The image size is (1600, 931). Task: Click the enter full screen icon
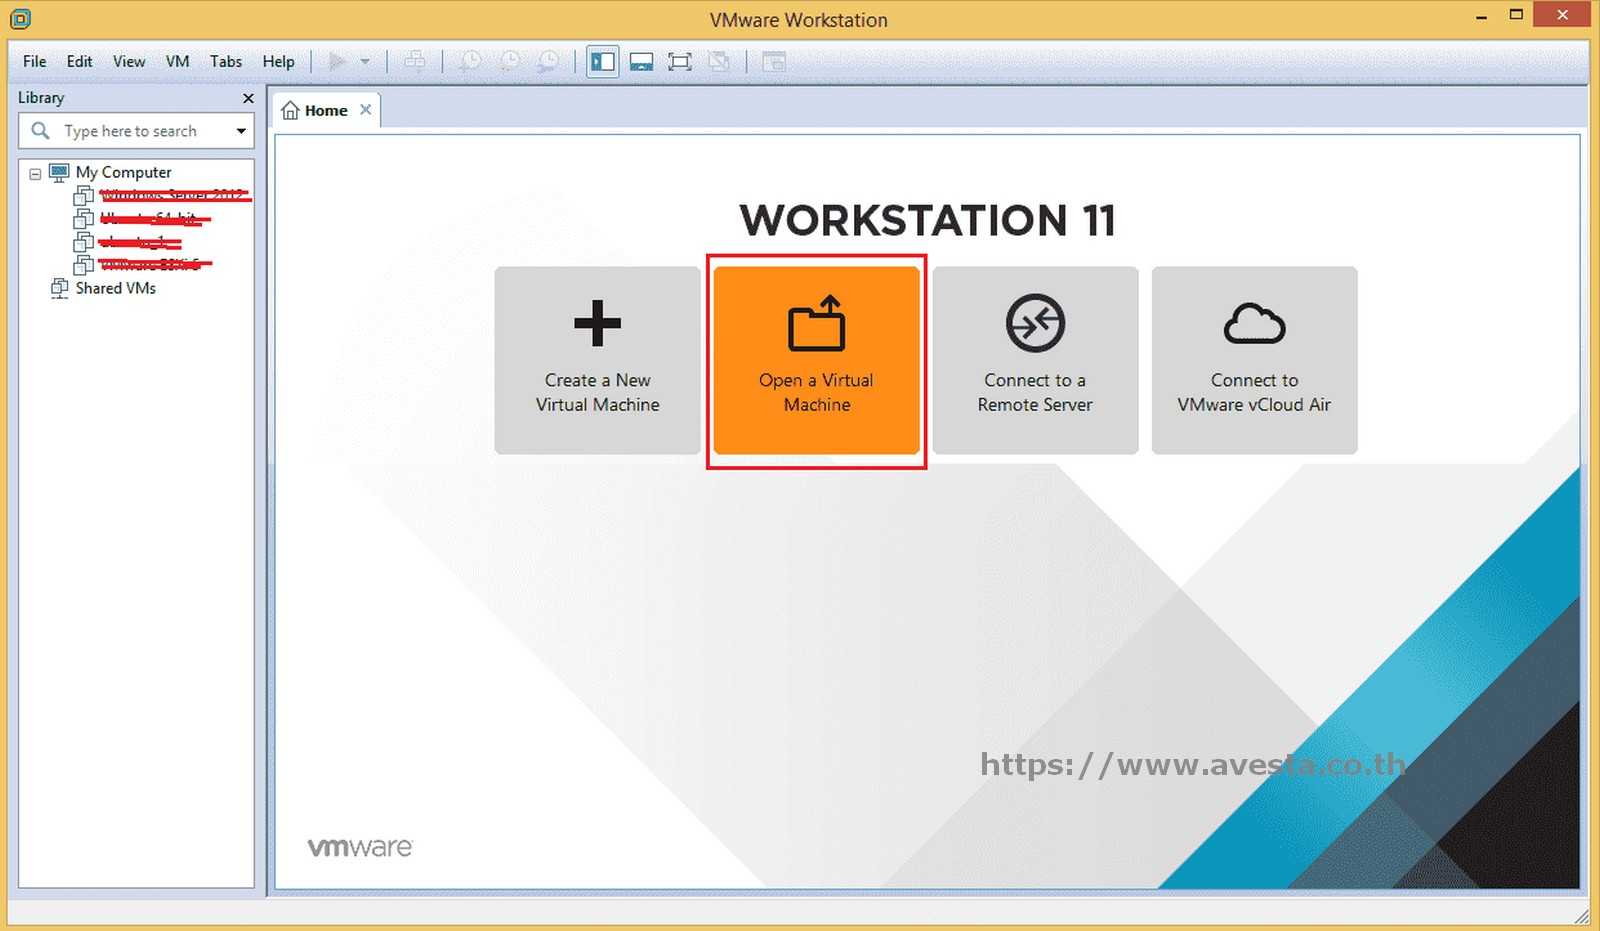click(x=680, y=61)
